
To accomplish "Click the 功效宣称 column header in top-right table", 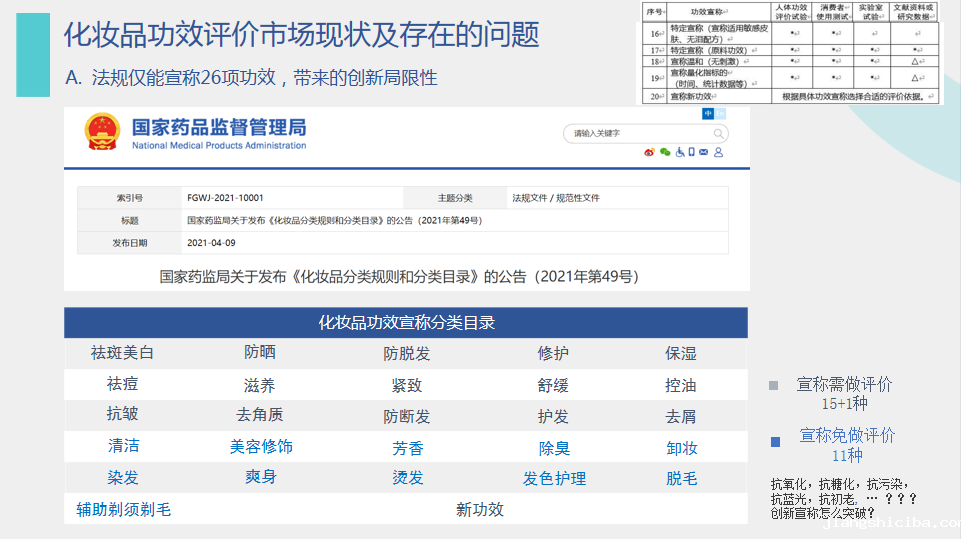I will (x=718, y=12).
